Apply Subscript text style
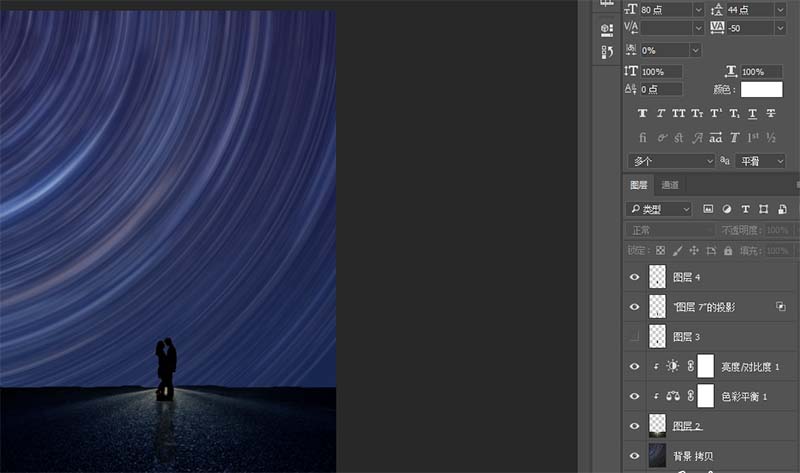The height and width of the screenshot is (473, 800). (734, 113)
